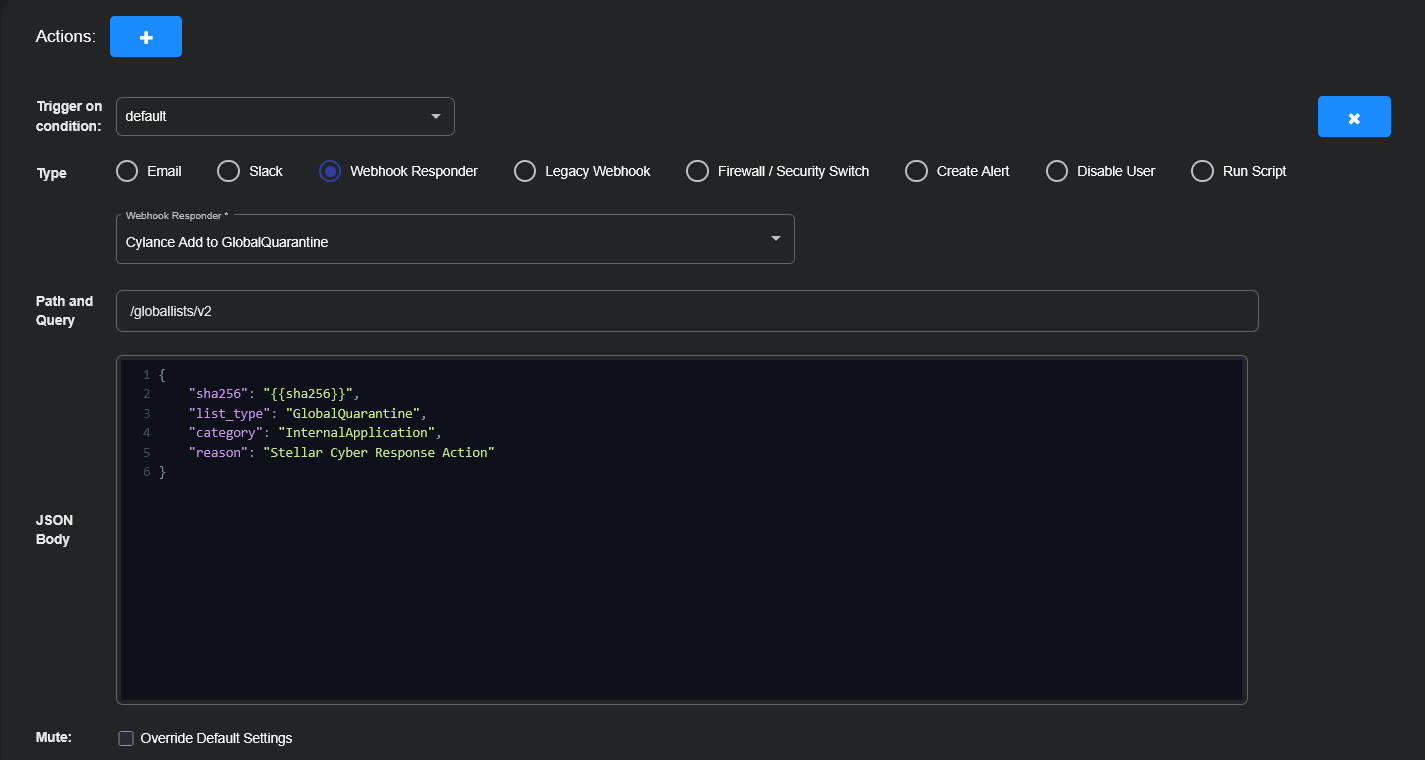
Task: Pick Firewall / Security Switch type
Action: point(697,171)
